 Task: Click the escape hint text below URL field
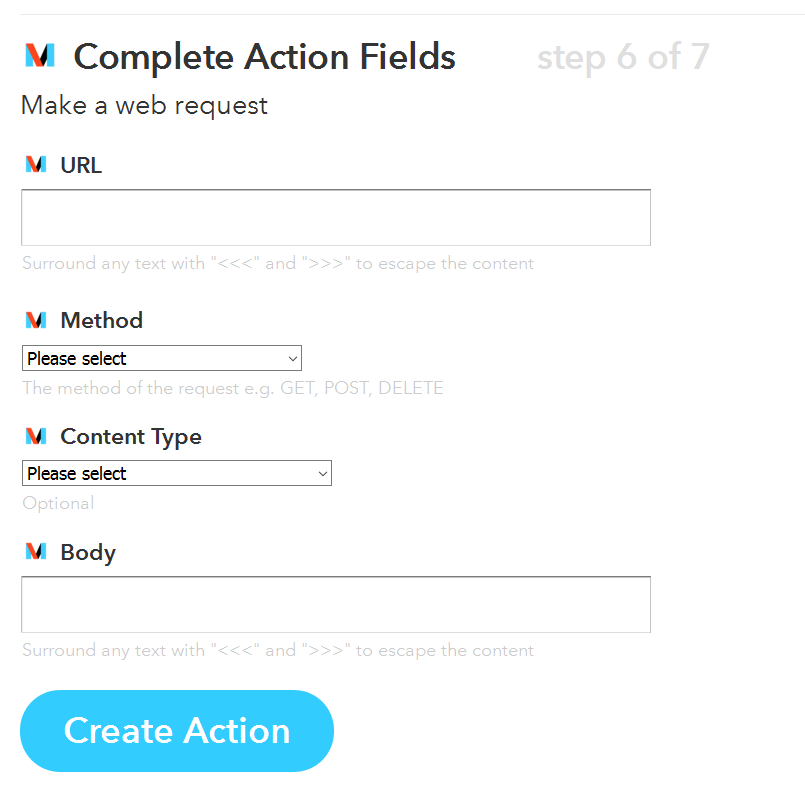(x=278, y=264)
